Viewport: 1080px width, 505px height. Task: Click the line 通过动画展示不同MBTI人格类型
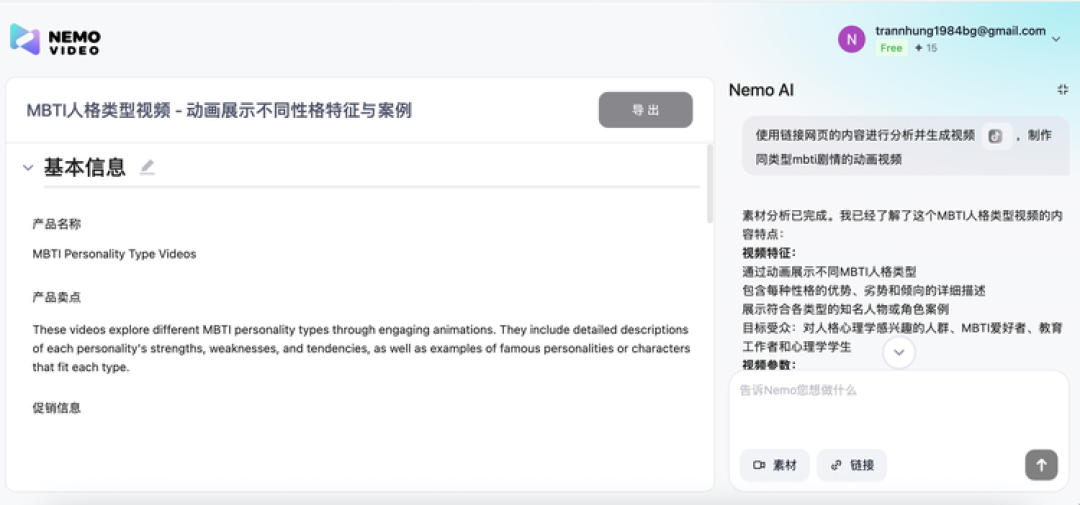(x=829, y=271)
